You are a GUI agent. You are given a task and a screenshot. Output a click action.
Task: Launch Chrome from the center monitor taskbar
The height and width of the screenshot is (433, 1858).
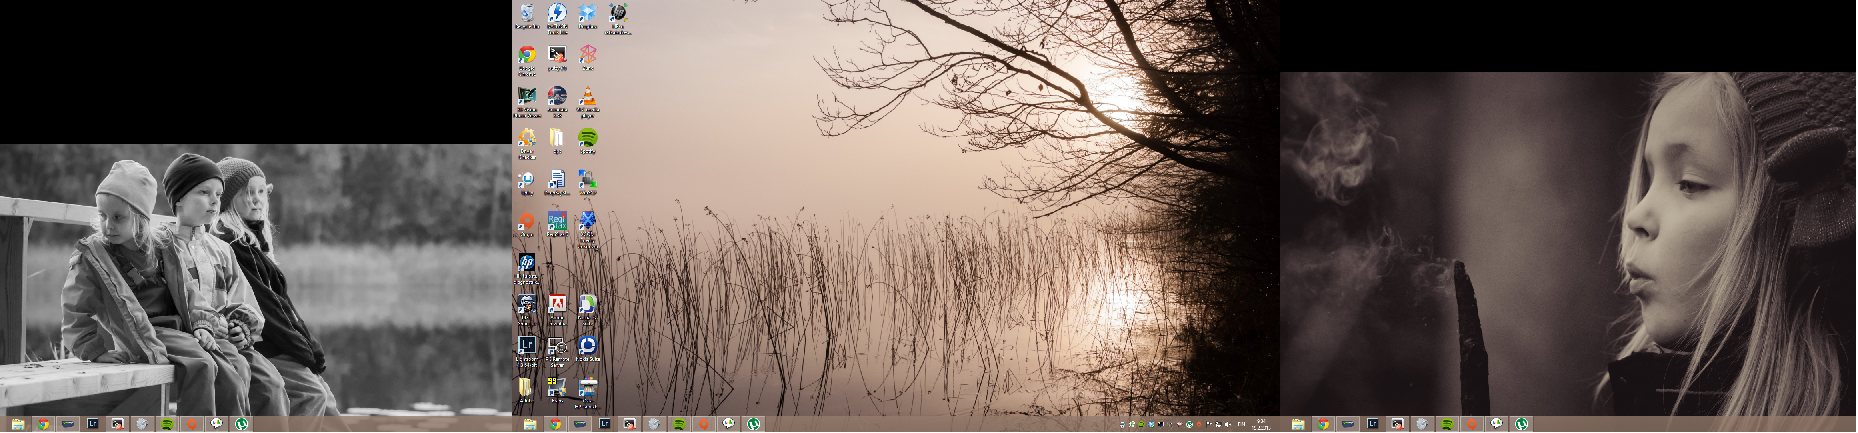(555, 424)
